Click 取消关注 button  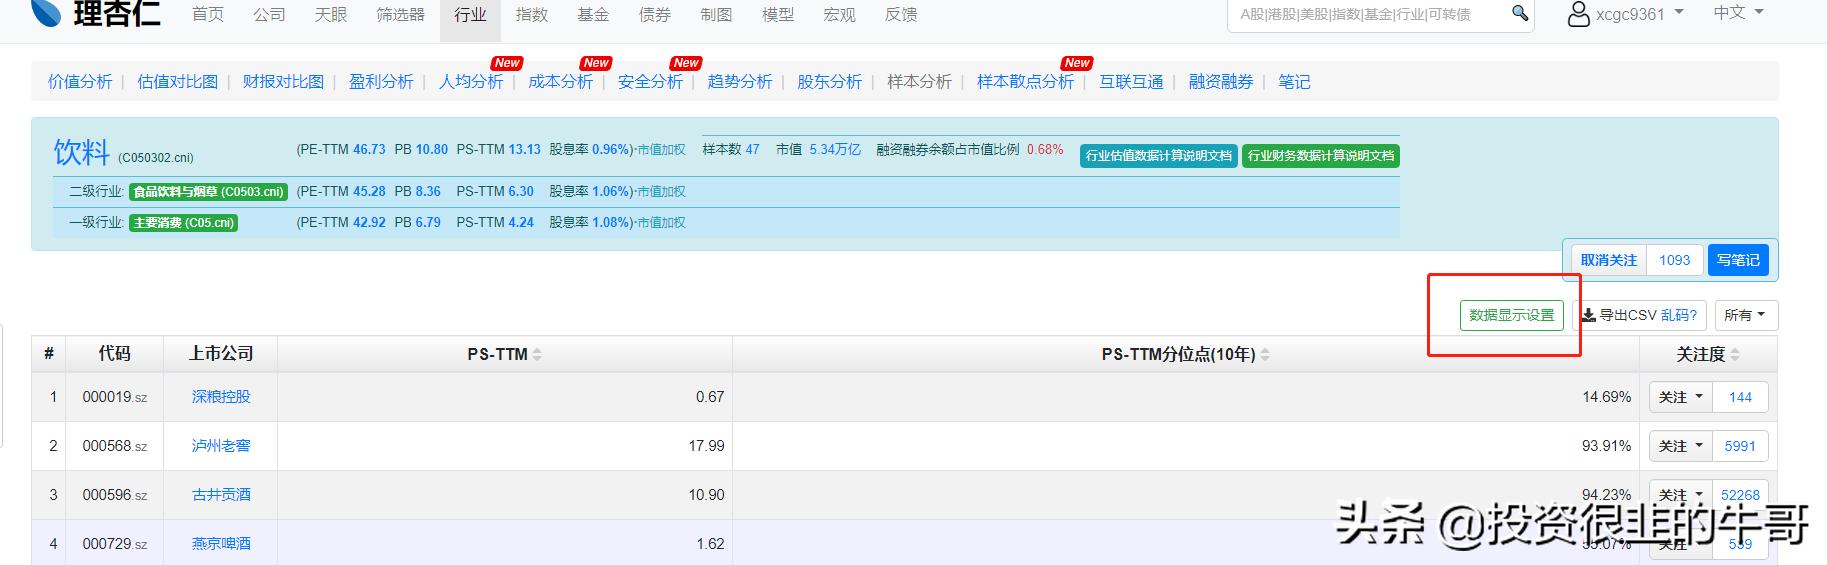tap(1608, 260)
